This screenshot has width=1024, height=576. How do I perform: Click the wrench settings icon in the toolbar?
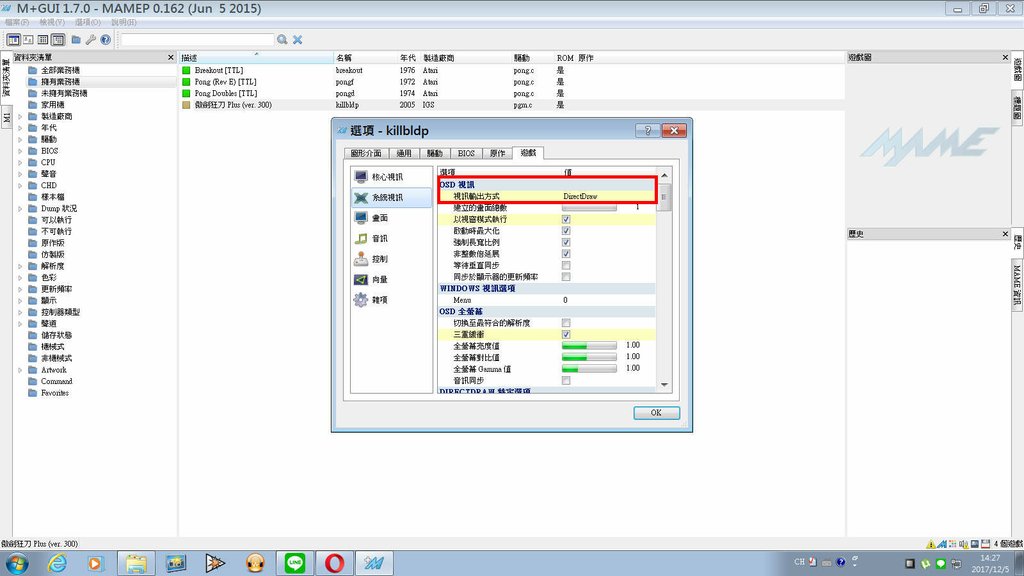tap(90, 40)
